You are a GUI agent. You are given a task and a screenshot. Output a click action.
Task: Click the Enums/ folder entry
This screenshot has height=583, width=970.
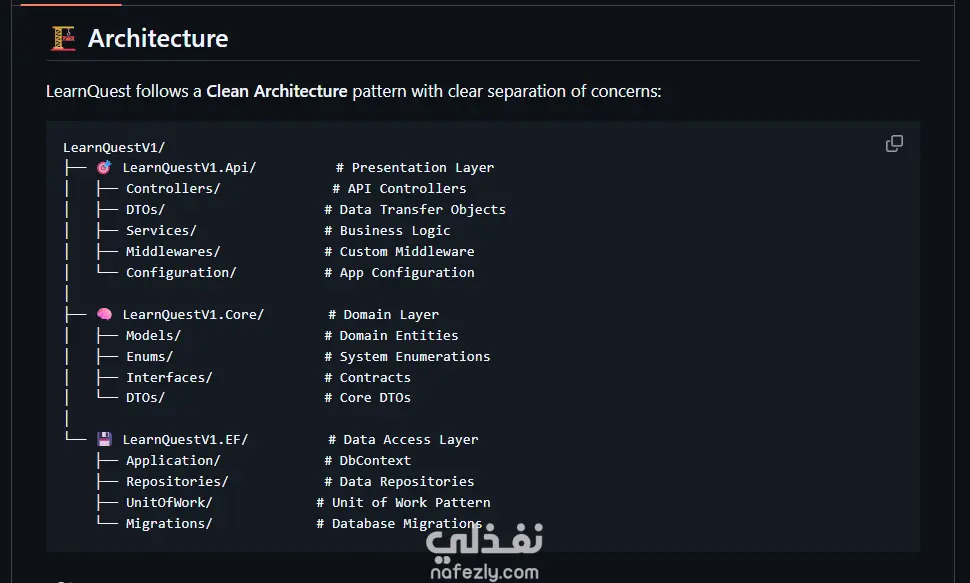coord(149,357)
